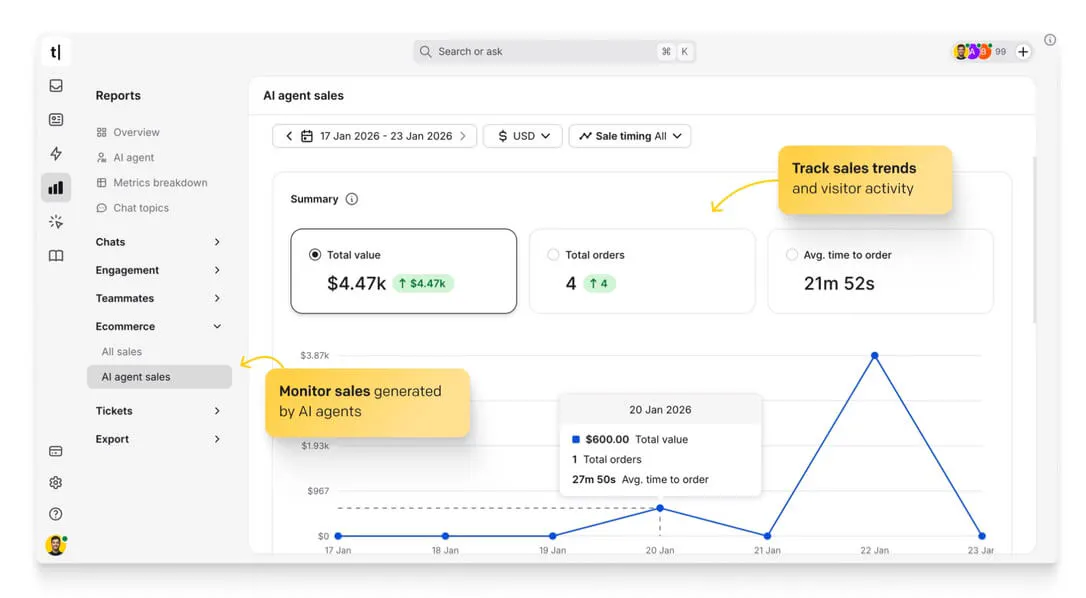Select Total value radio button
The width and height of the screenshot is (1086, 598).
click(x=315, y=255)
